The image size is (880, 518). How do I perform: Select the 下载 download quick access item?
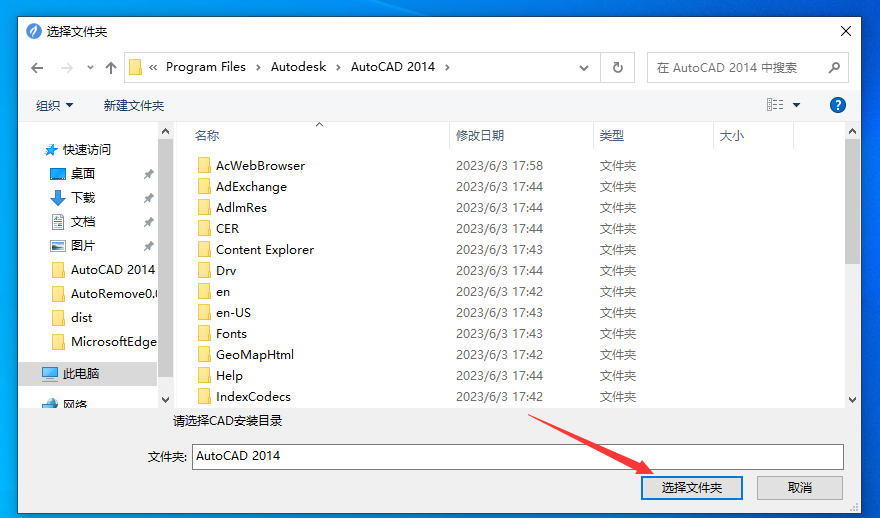pyautogui.click(x=83, y=198)
